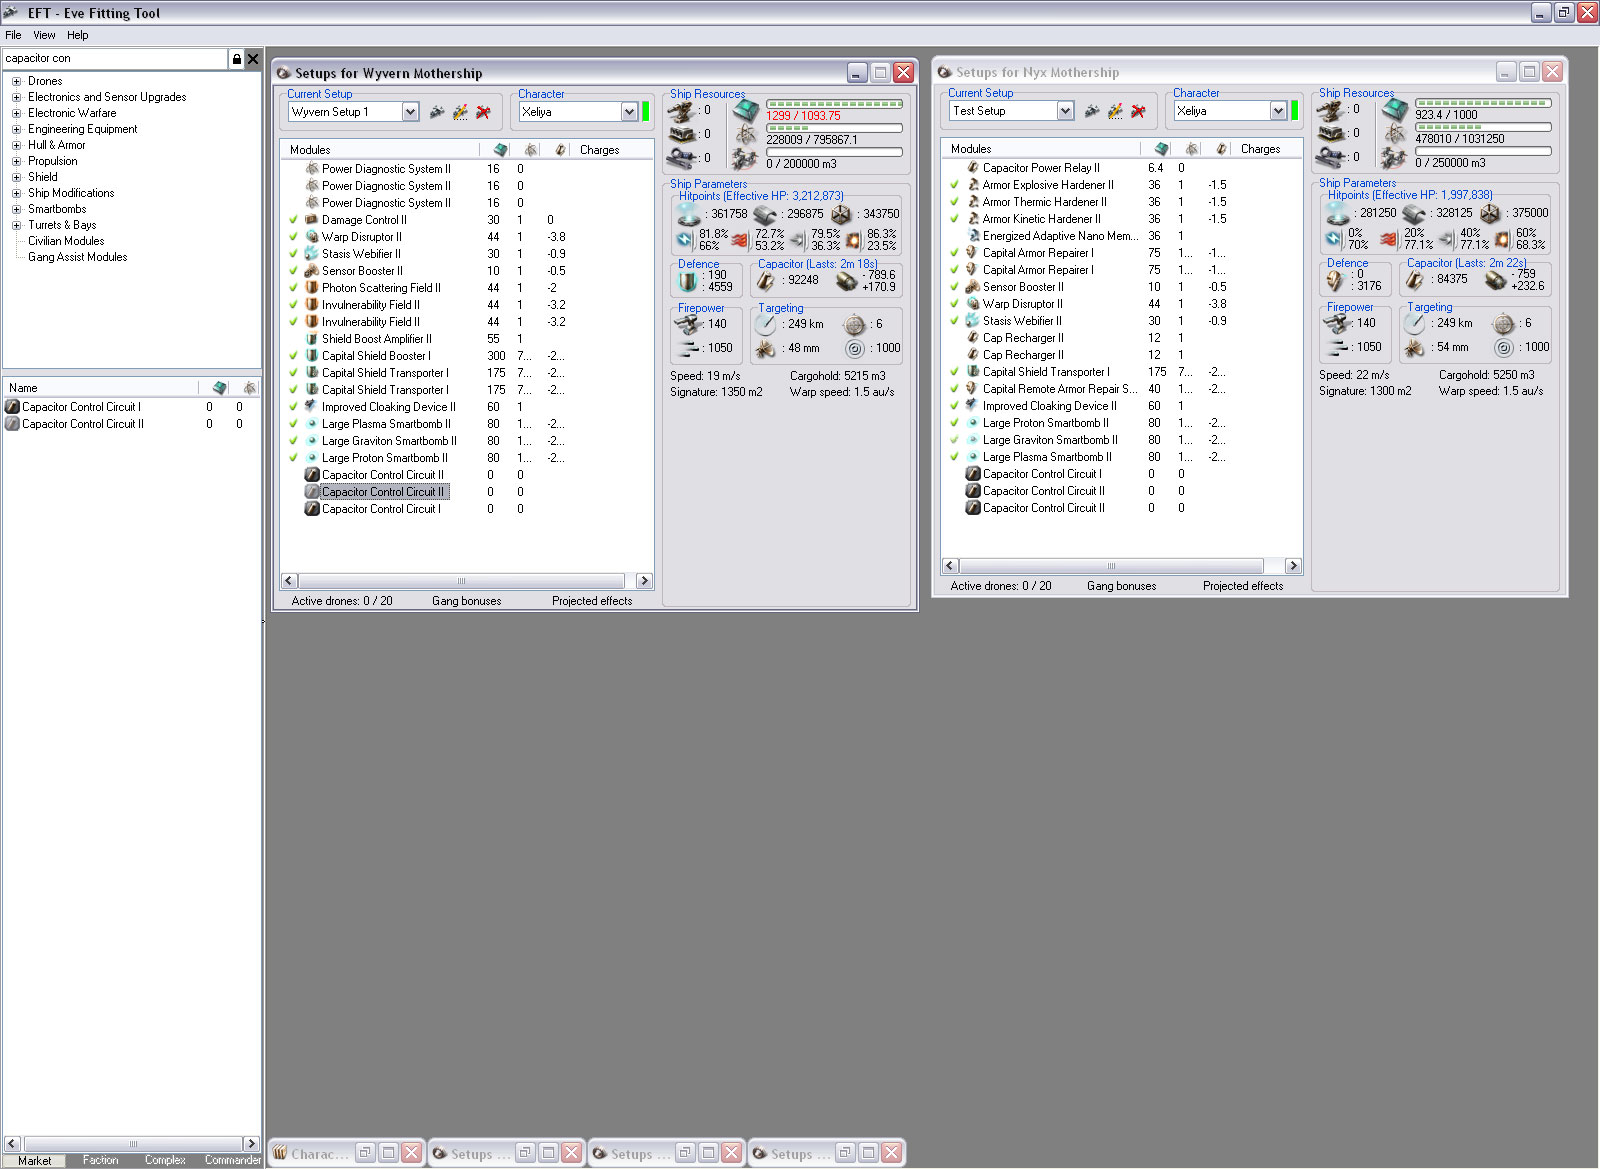Click the CPU resource icon in Wyvern Ship Resources
The height and width of the screenshot is (1169, 1600).
point(746,110)
